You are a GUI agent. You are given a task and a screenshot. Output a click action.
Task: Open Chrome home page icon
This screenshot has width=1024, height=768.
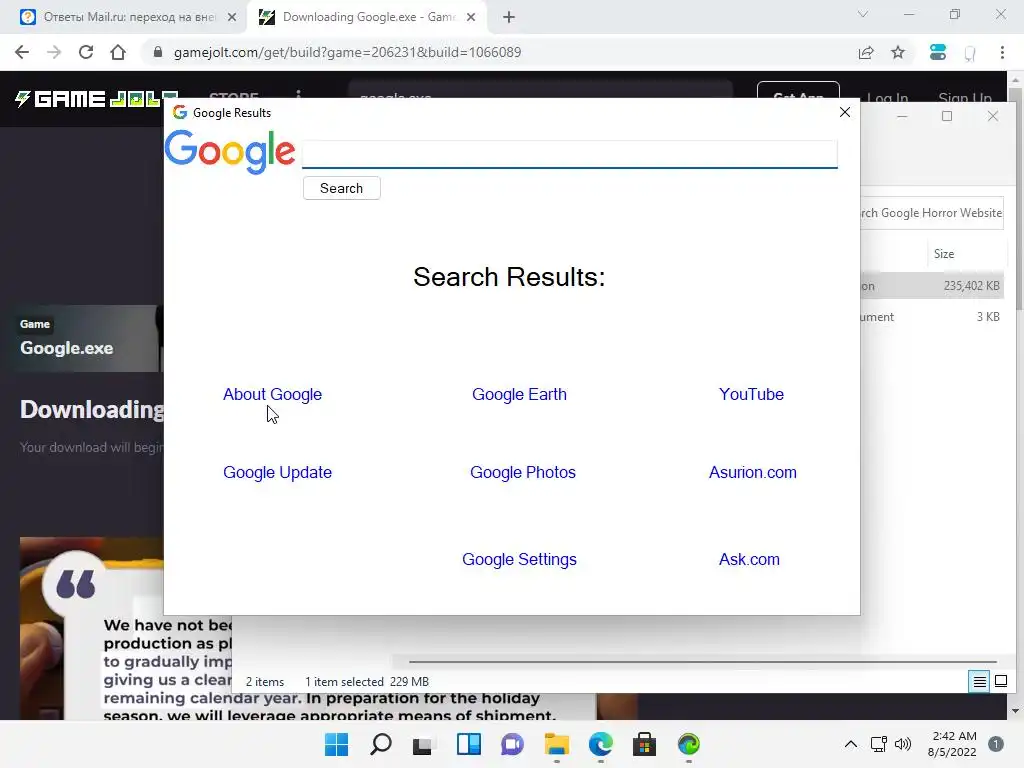pyautogui.click(x=118, y=52)
